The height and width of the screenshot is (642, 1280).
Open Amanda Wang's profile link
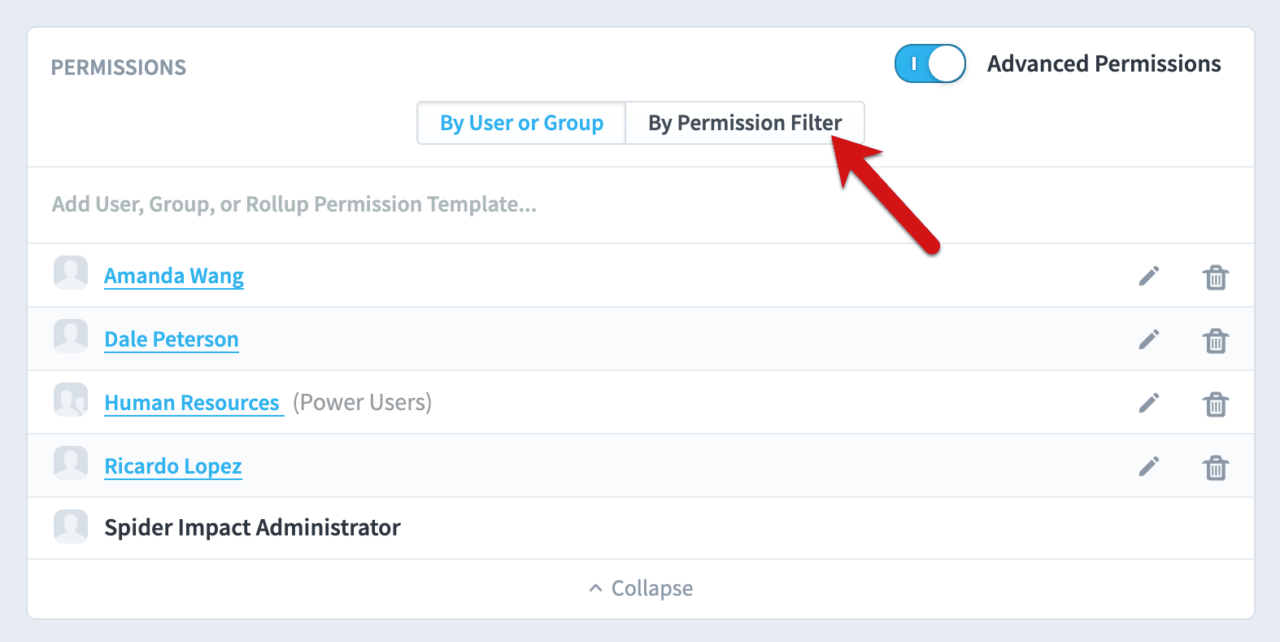(173, 275)
